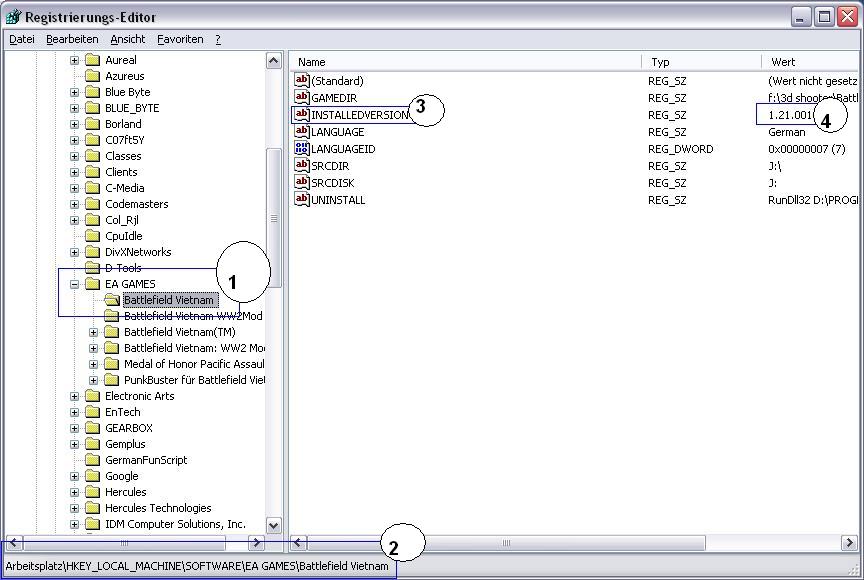Image resolution: width=864 pixels, height=580 pixels.
Task: Select the EA GAMES folder icon
Action: tap(93, 284)
